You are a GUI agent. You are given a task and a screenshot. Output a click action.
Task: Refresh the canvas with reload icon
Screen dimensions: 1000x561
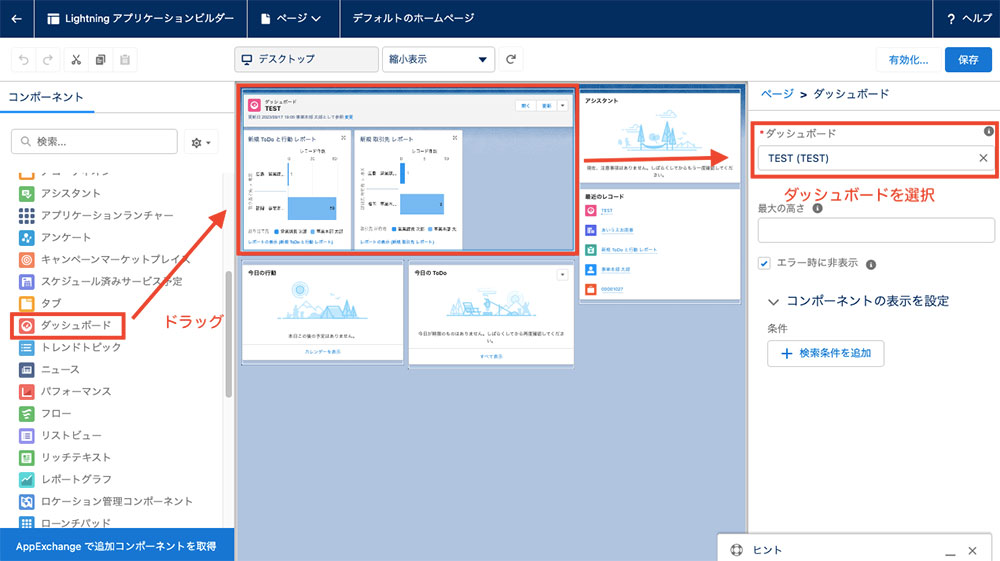(x=511, y=59)
